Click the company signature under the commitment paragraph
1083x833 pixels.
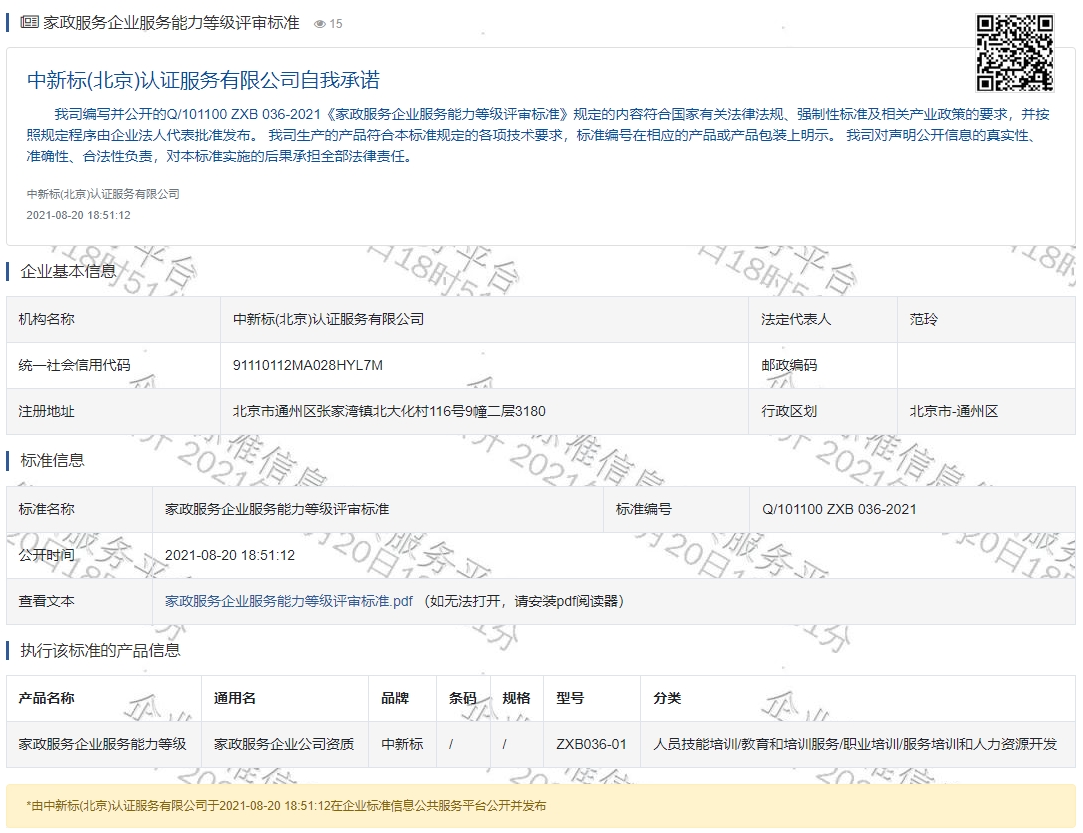coord(103,194)
